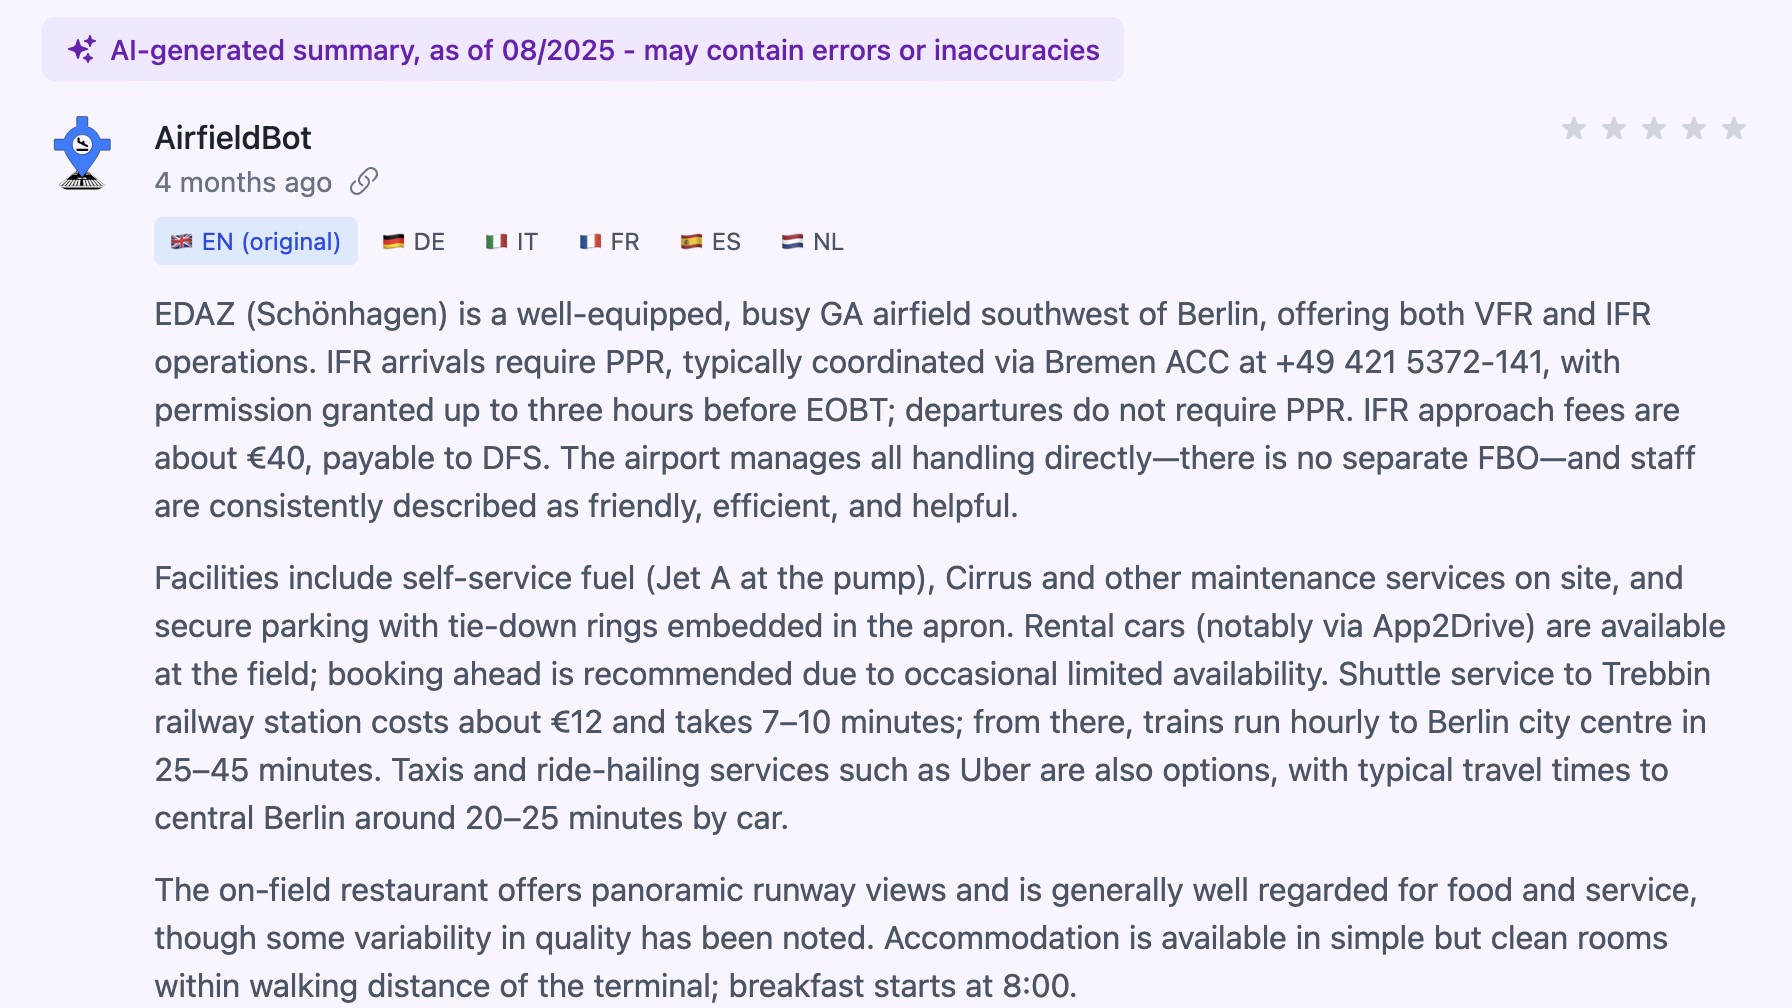1792x1008 pixels.
Task: Switch to the FR translation tab
Action: [610, 241]
